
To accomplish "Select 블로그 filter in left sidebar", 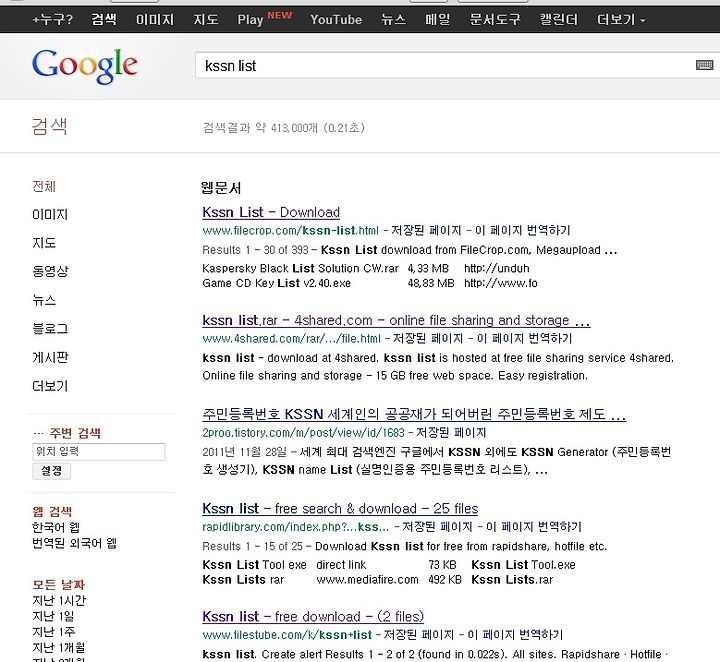I will click(x=50, y=329).
